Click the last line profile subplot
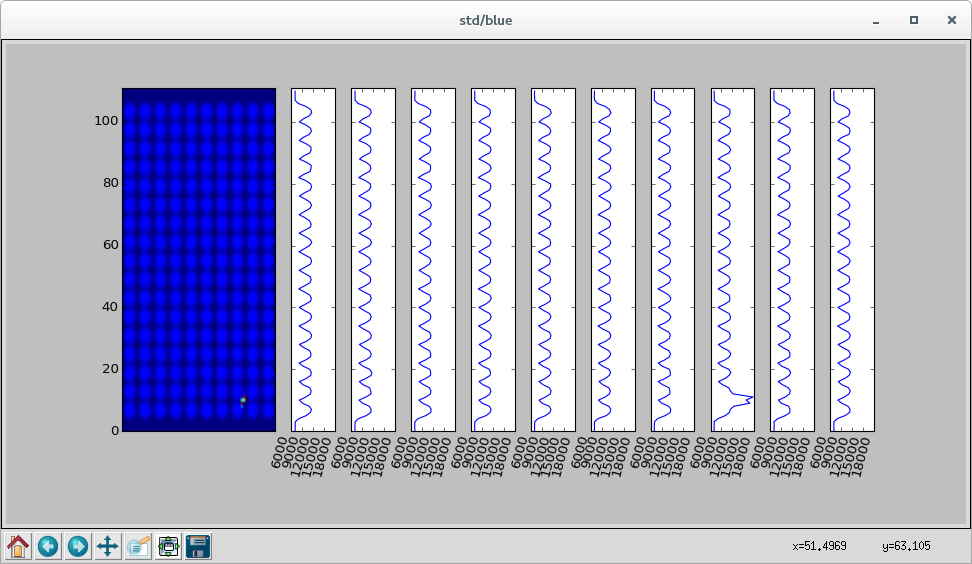 click(852, 260)
